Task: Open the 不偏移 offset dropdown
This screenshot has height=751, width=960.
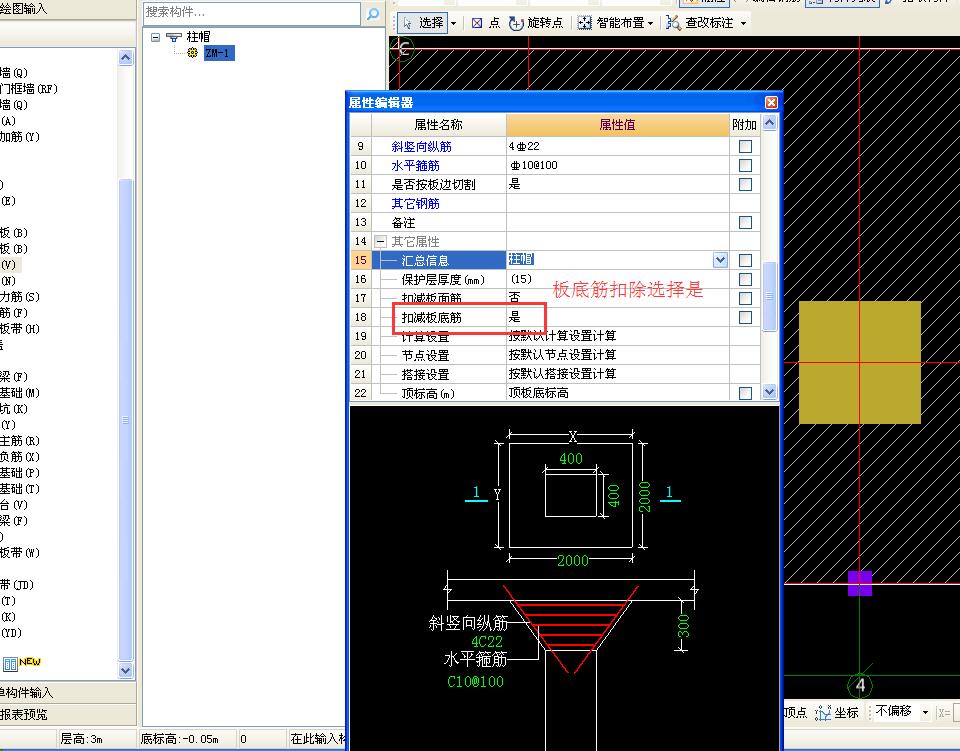Action: (x=925, y=712)
